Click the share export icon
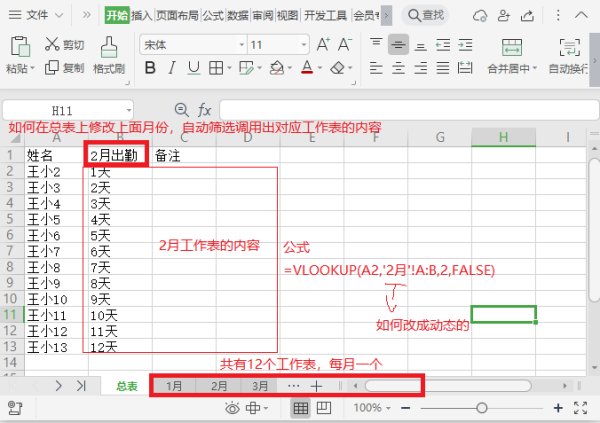The height and width of the screenshot is (423, 600). 527,15
